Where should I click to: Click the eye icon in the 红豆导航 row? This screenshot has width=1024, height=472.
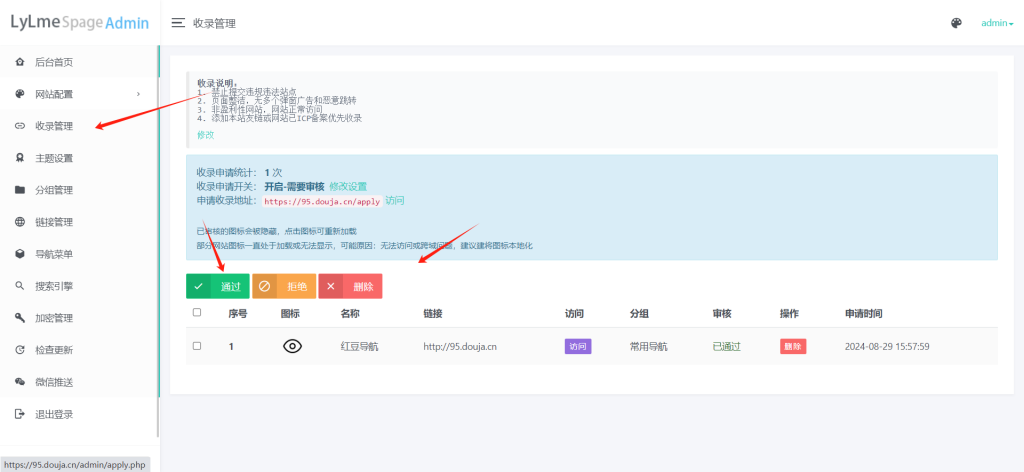pyautogui.click(x=292, y=347)
